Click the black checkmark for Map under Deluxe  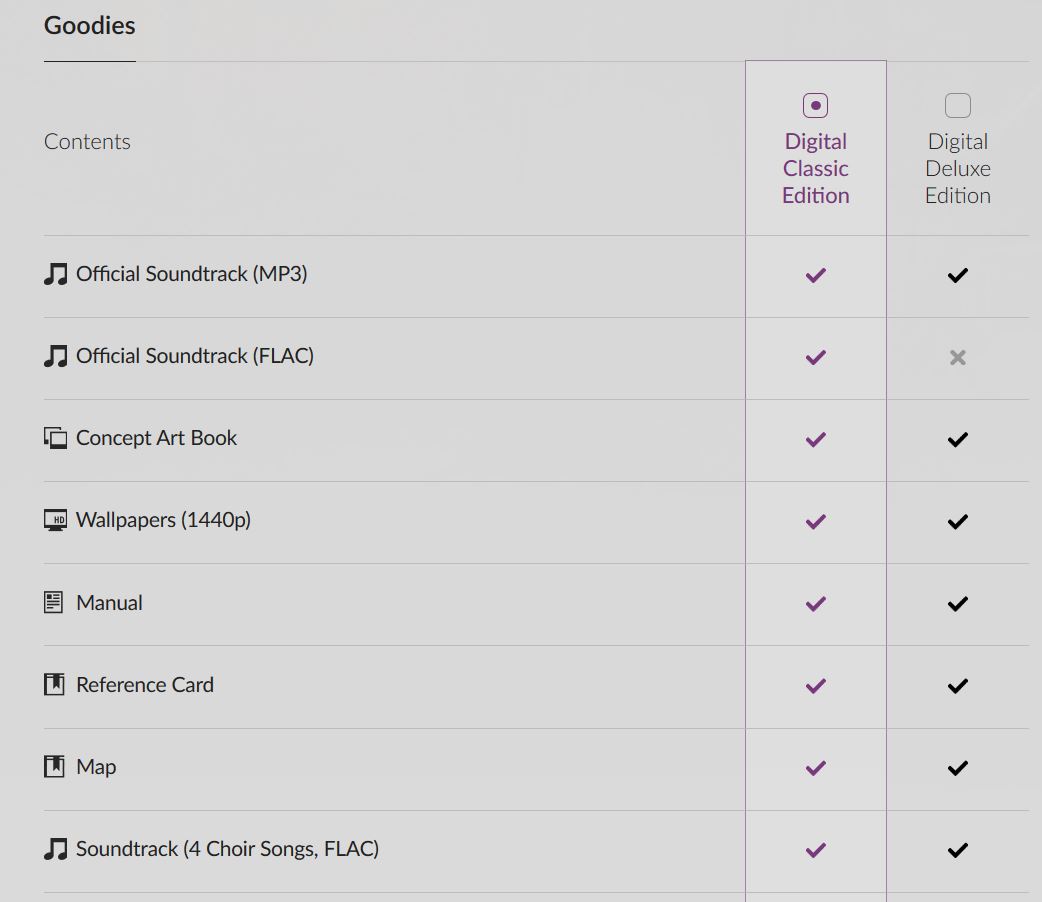click(x=958, y=768)
